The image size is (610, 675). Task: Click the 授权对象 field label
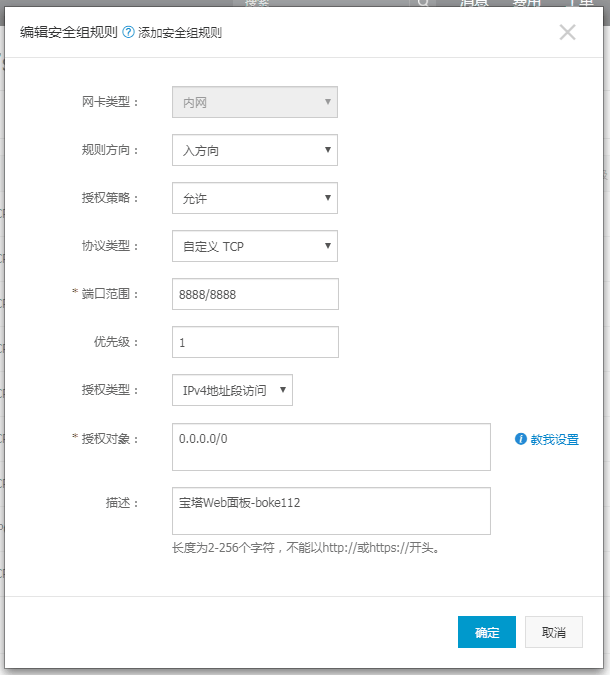(110, 439)
